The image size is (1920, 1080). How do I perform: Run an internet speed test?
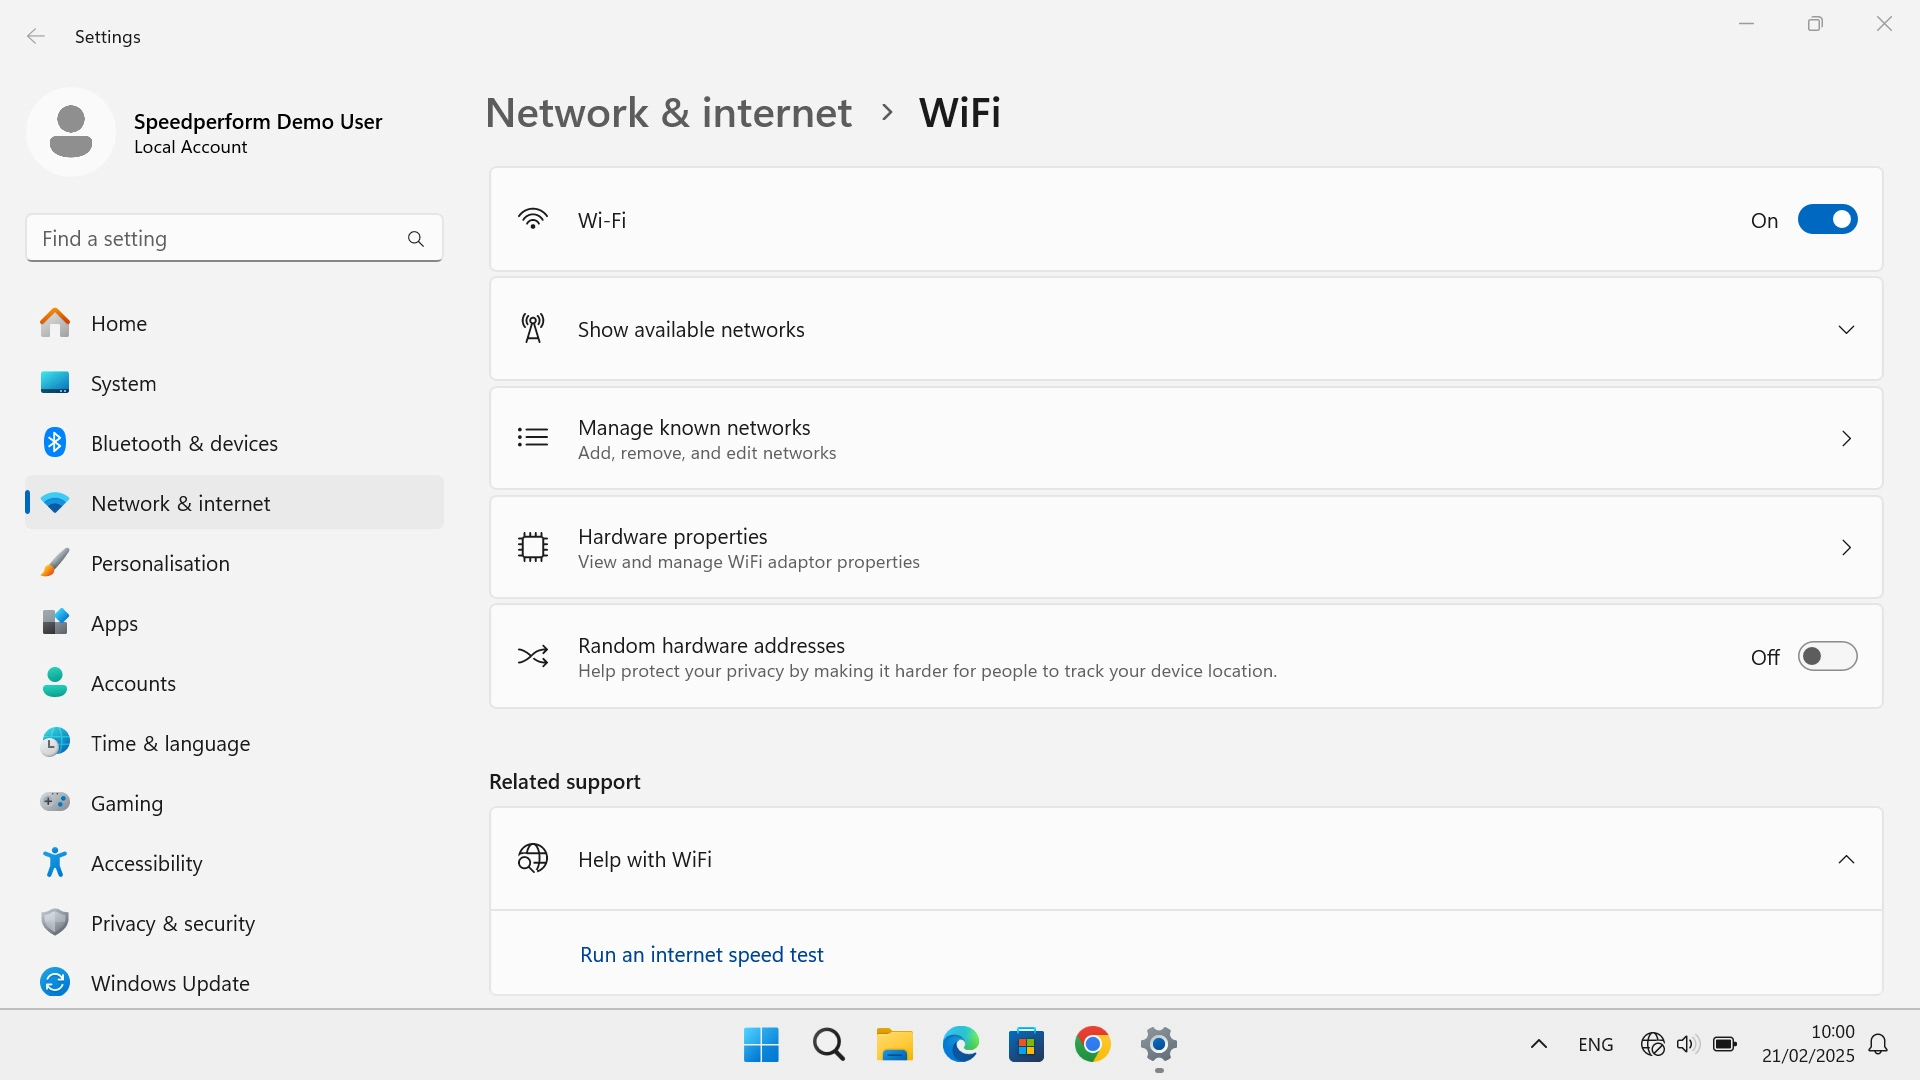pos(701,954)
